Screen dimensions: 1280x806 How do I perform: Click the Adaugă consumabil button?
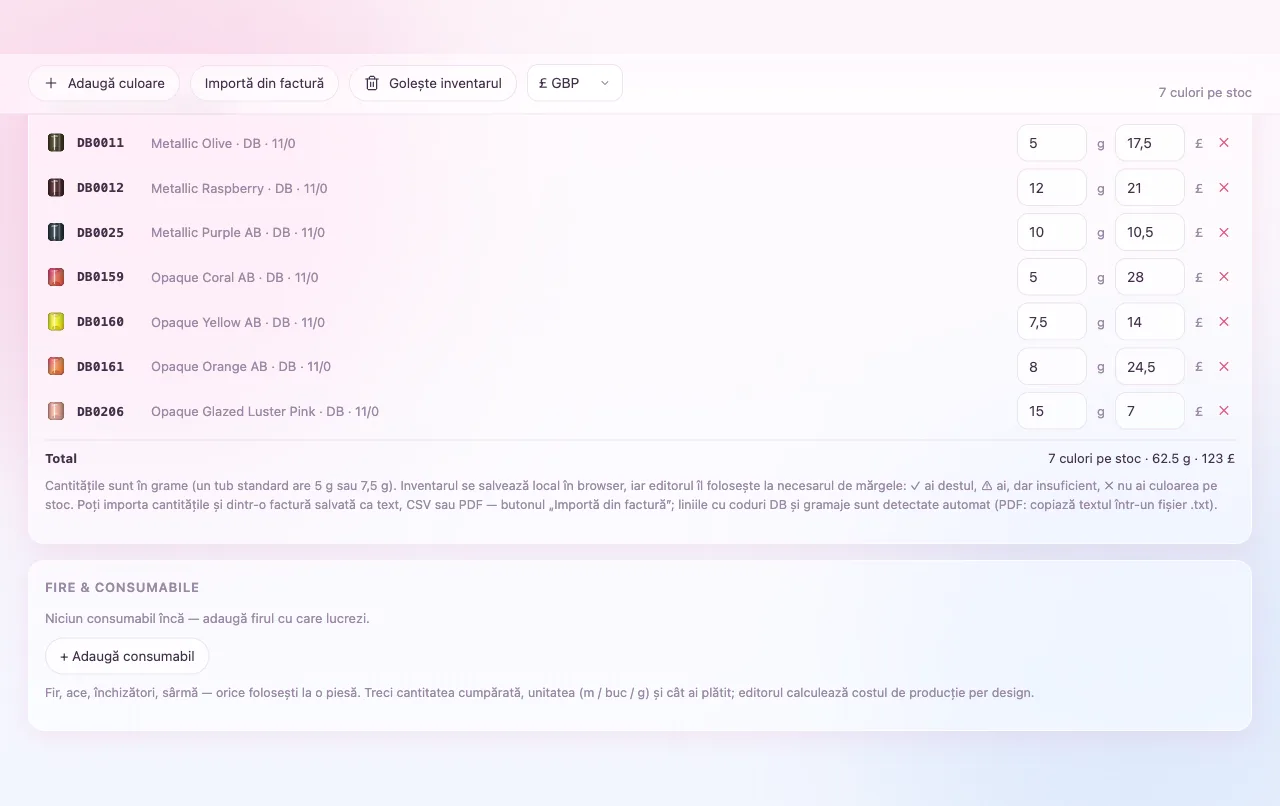click(127, 656)
